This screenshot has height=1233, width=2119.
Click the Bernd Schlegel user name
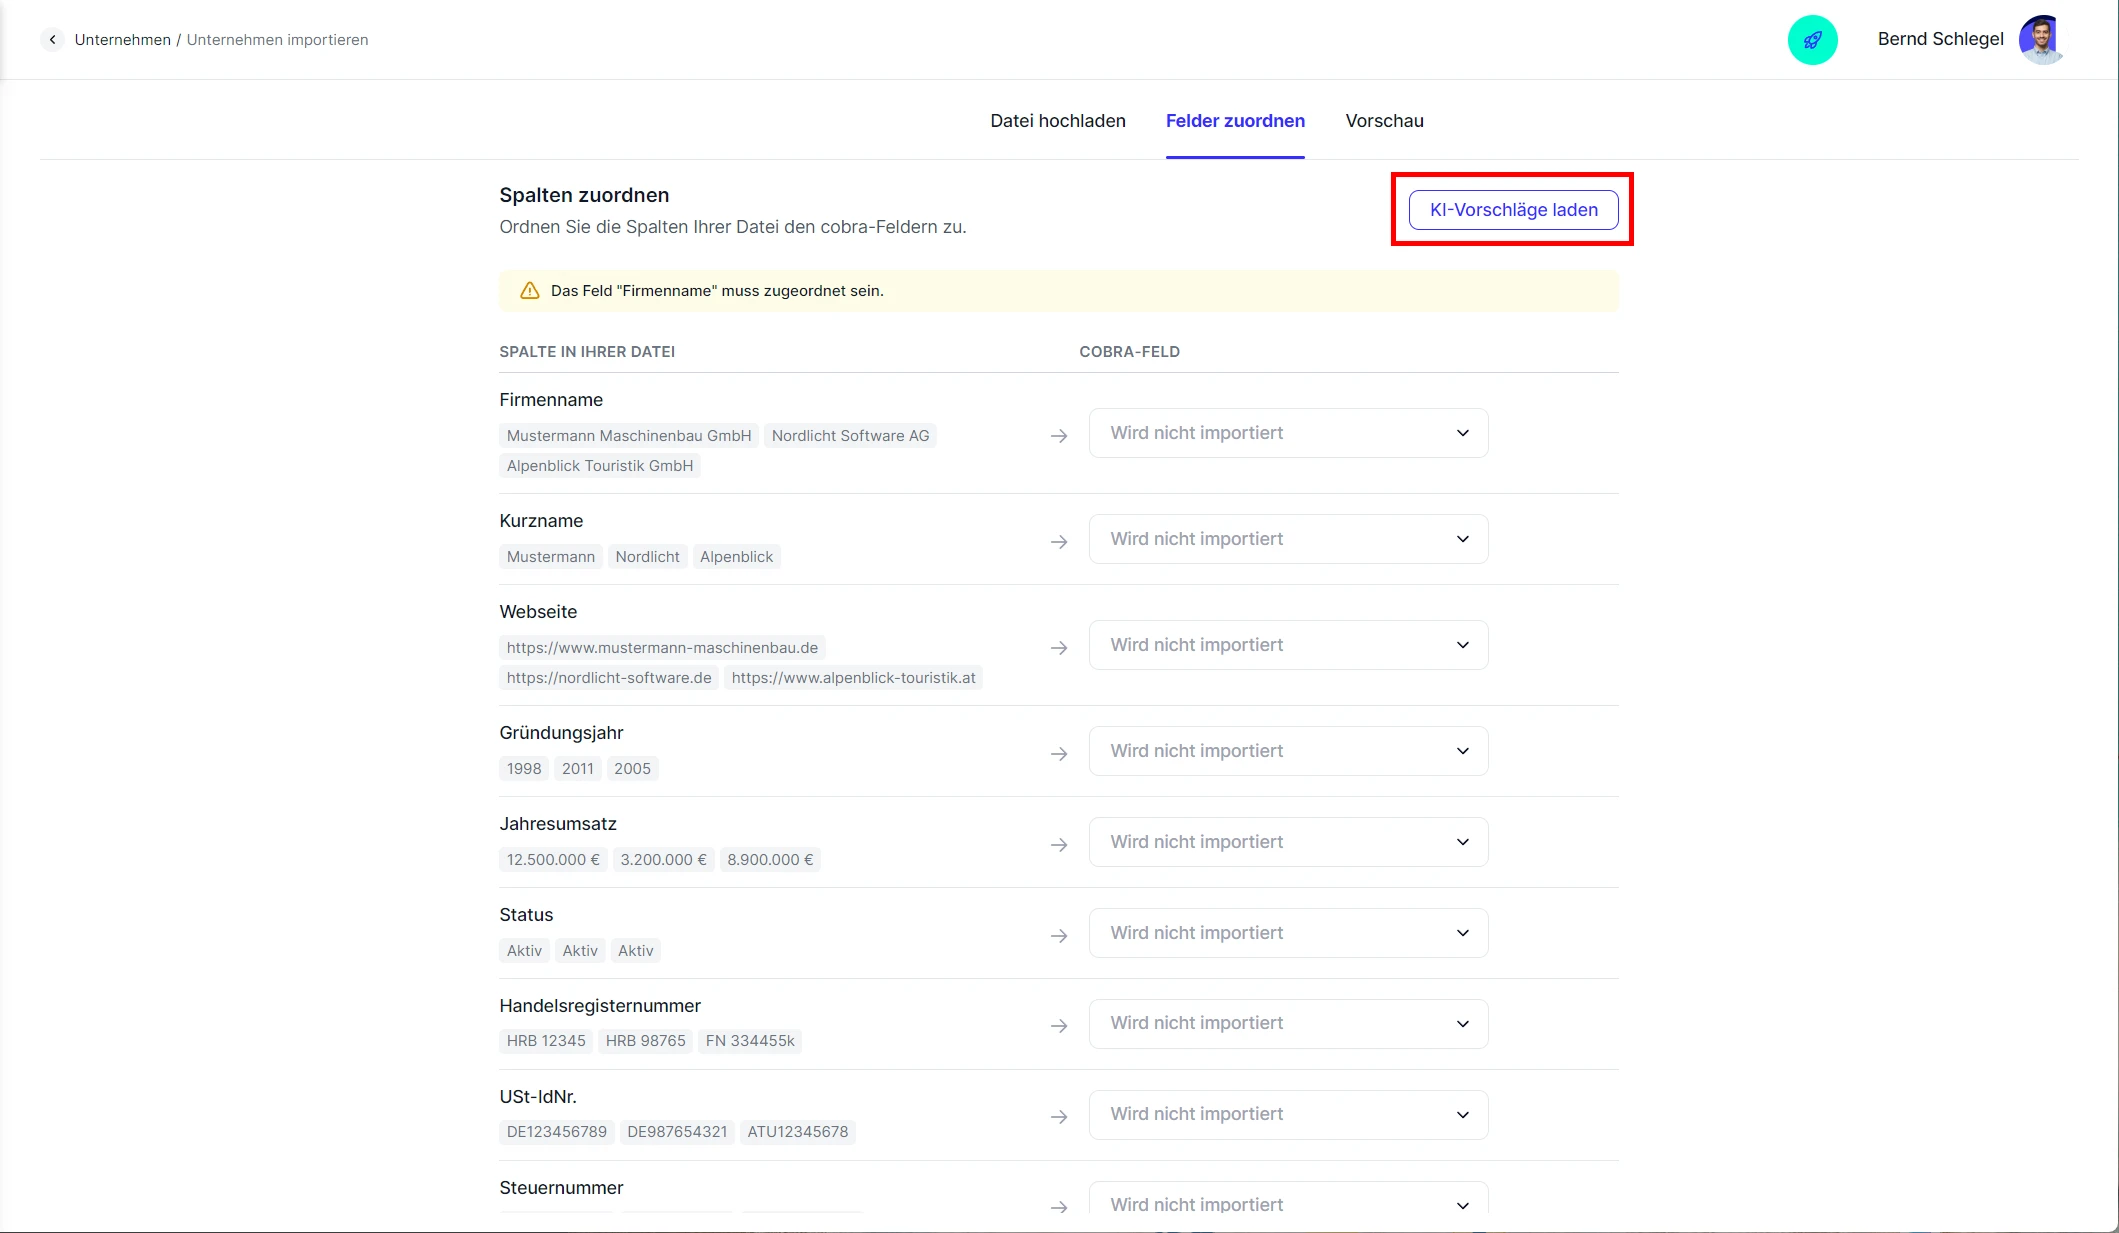[x=1940, y=39]
